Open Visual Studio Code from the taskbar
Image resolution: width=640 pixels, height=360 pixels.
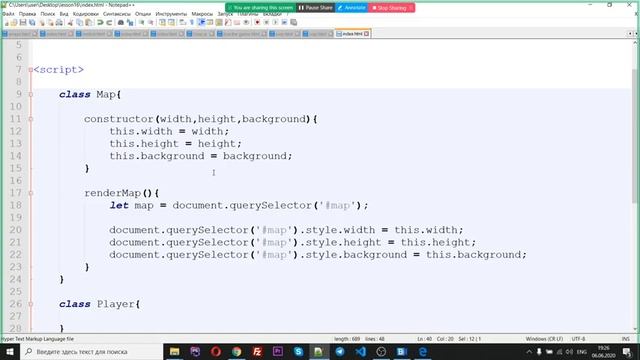point(360,351)
